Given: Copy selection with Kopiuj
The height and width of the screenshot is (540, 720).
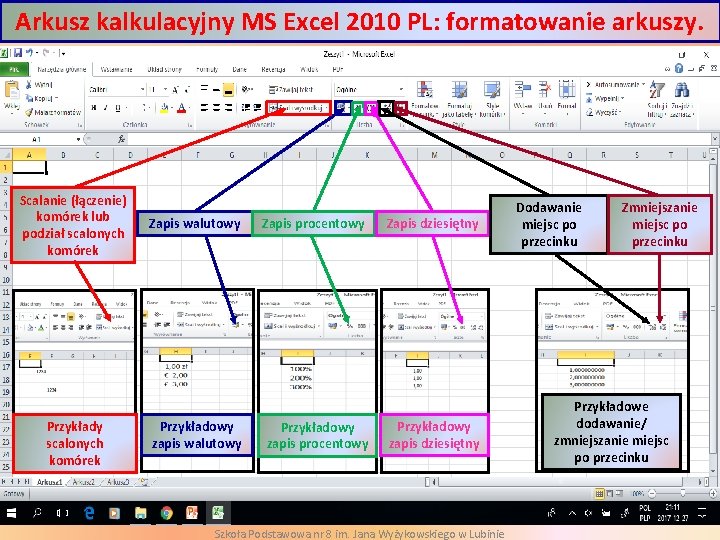Looking at the screenshot, I should 42,98.
